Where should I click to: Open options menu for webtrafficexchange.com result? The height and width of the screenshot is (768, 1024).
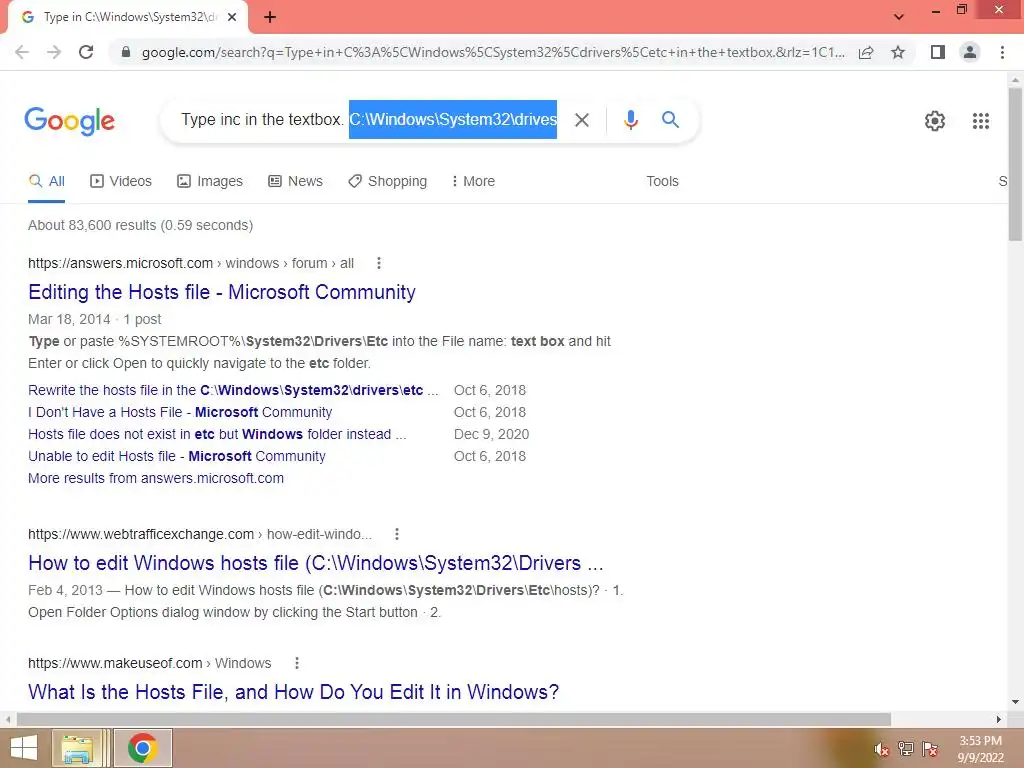(396, 534)
